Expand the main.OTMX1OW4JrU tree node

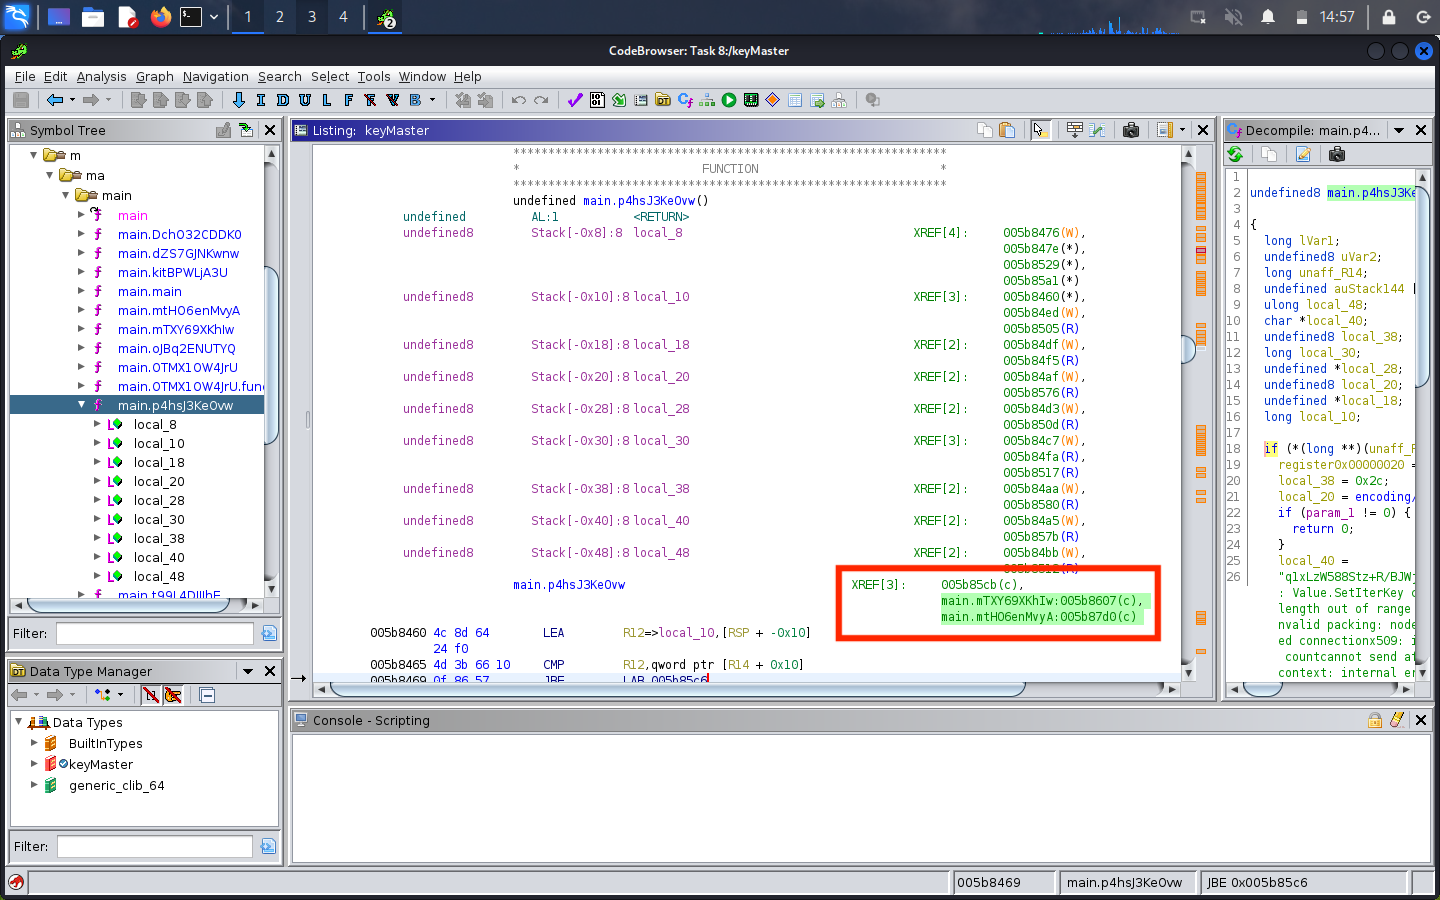[x=82, y=367]
